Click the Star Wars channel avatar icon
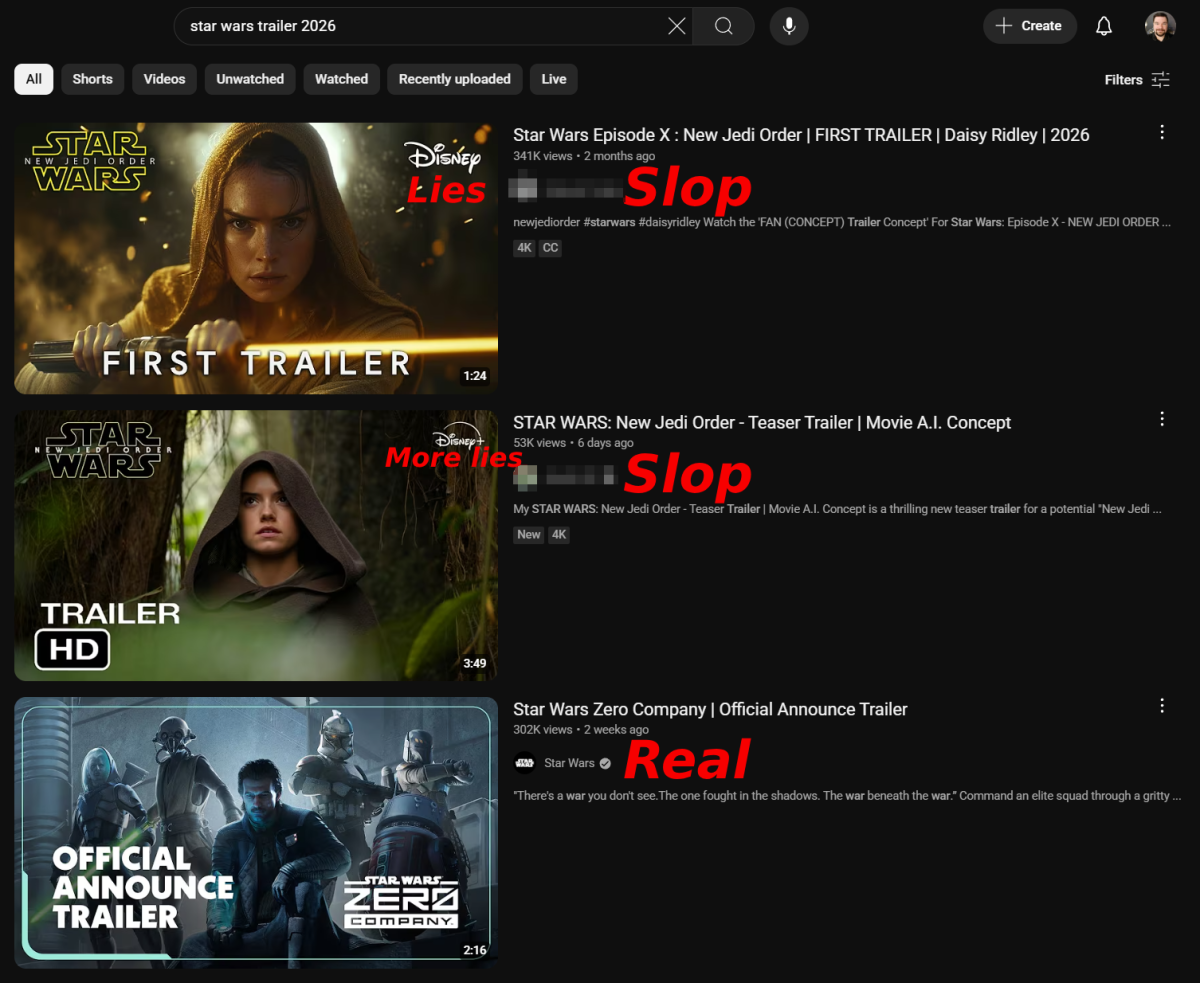Screen dimensions: 1200x983 525,763
